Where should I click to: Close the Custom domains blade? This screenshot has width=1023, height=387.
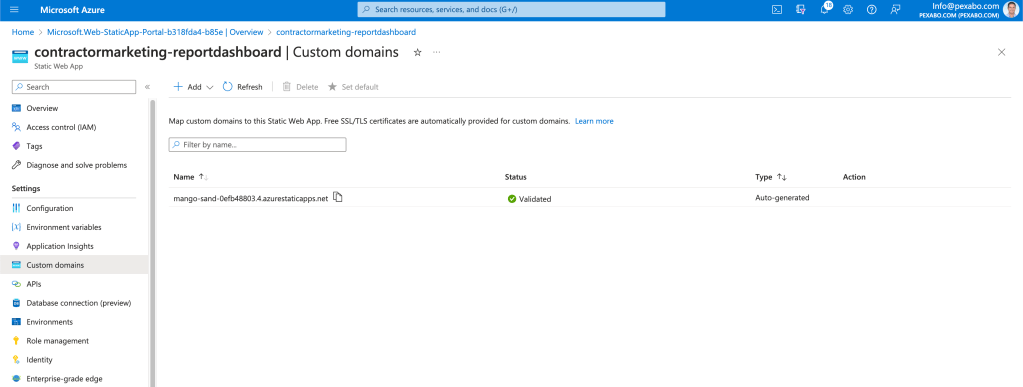click(x=1001, y=52)
